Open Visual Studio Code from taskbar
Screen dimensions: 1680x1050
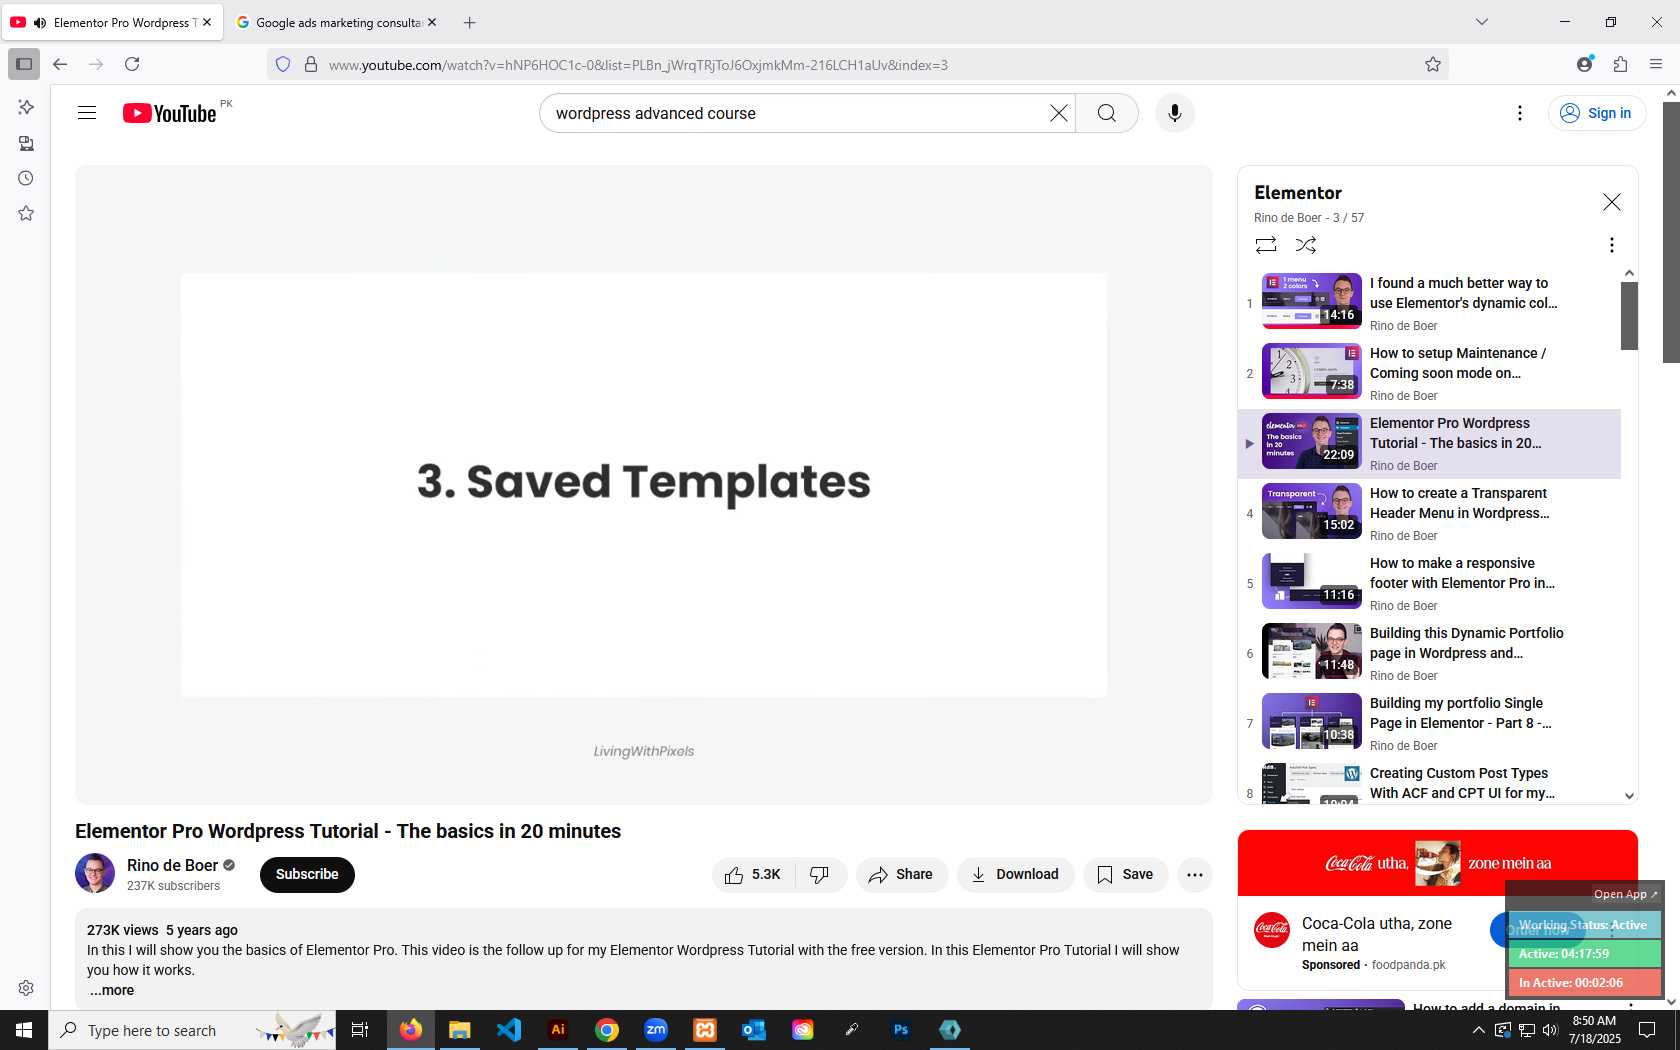509,1030
